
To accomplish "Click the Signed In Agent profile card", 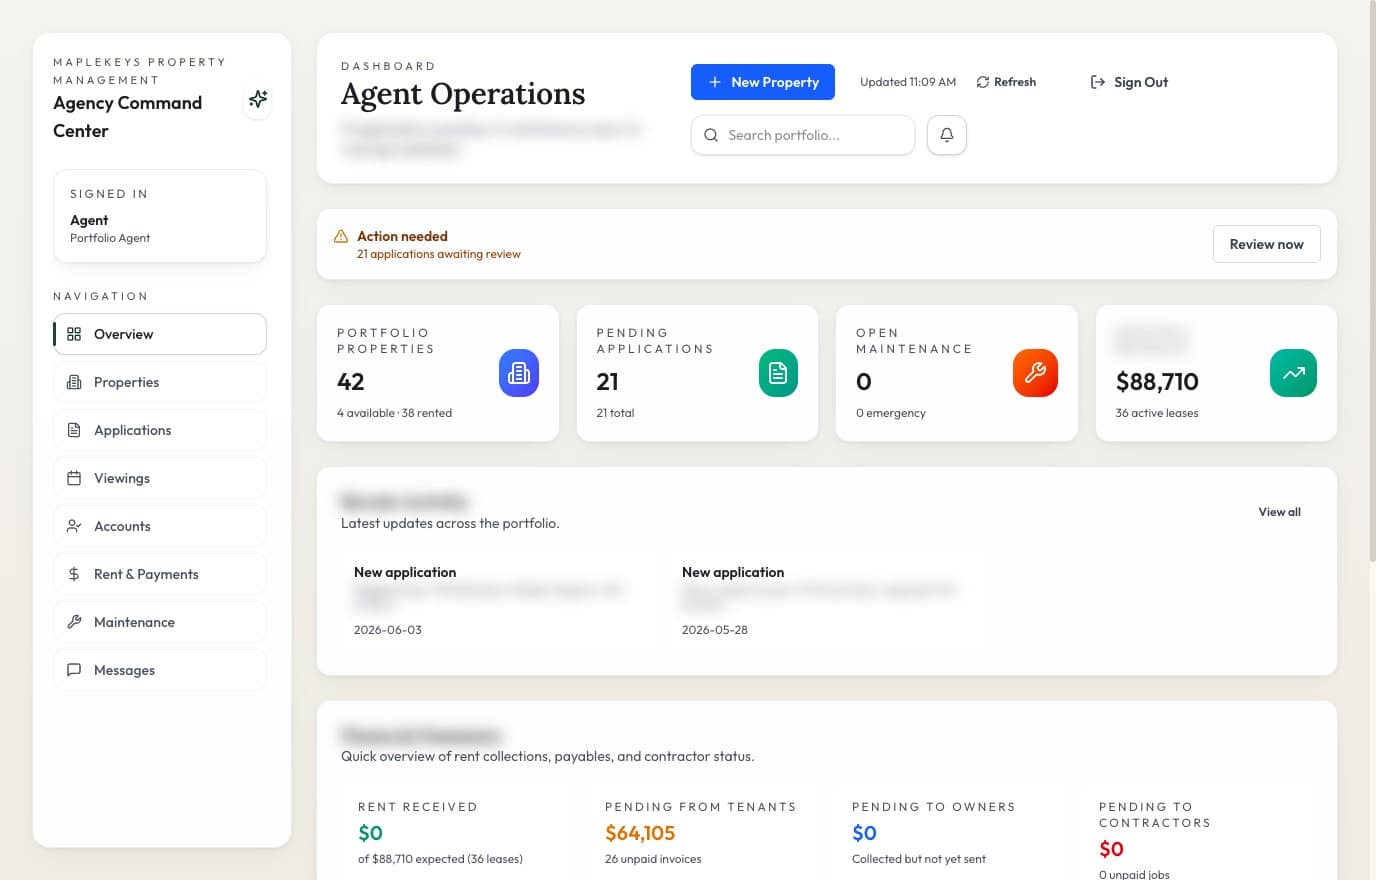I will click(x=160, y=216).
